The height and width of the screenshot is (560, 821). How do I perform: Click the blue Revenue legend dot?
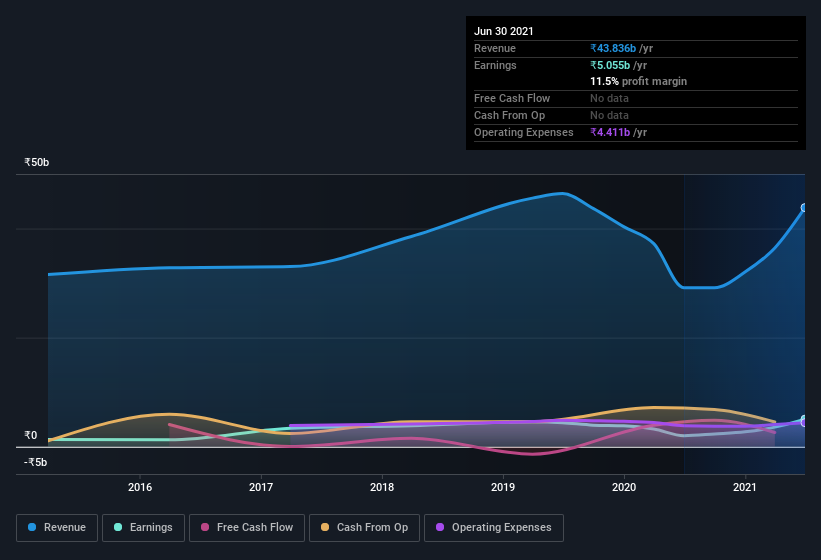32,527
